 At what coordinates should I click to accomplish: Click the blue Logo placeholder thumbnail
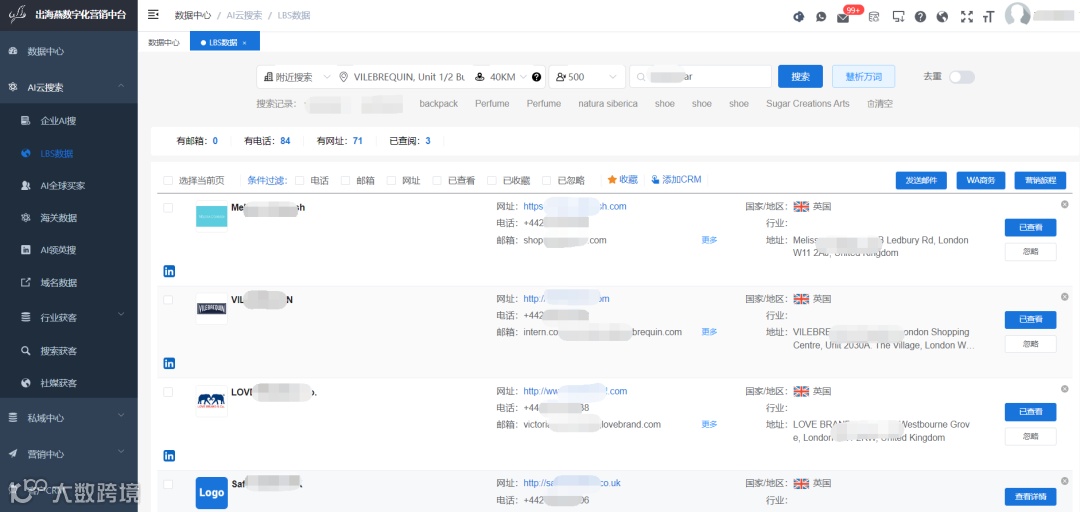pyautogui.click(x=211, y=493)
